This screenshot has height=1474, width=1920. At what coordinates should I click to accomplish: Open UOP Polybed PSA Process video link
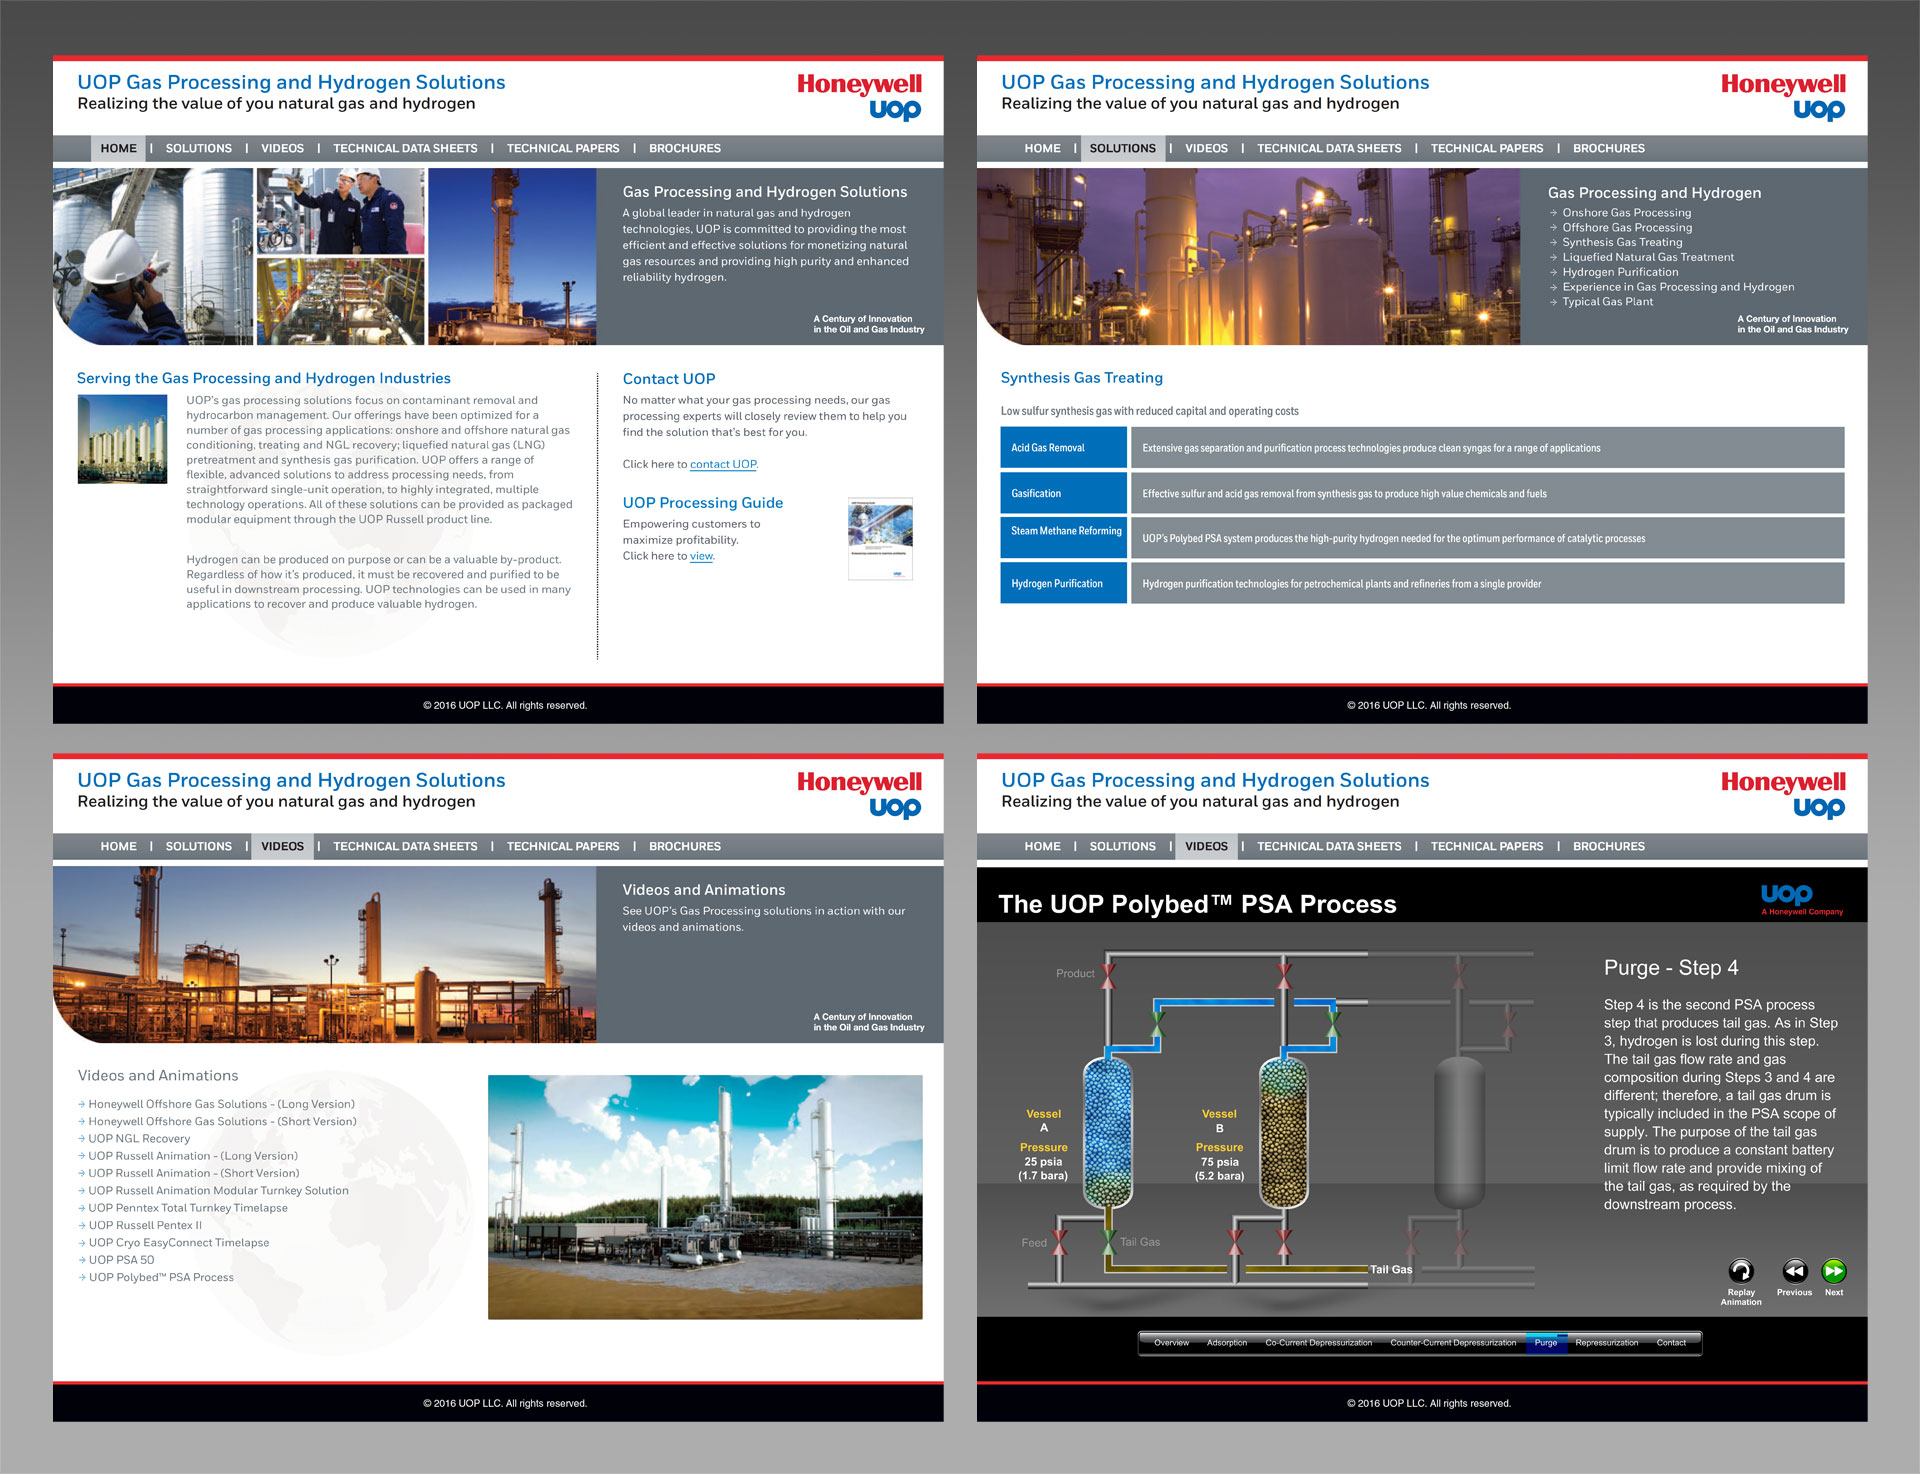pos(161,1278)
